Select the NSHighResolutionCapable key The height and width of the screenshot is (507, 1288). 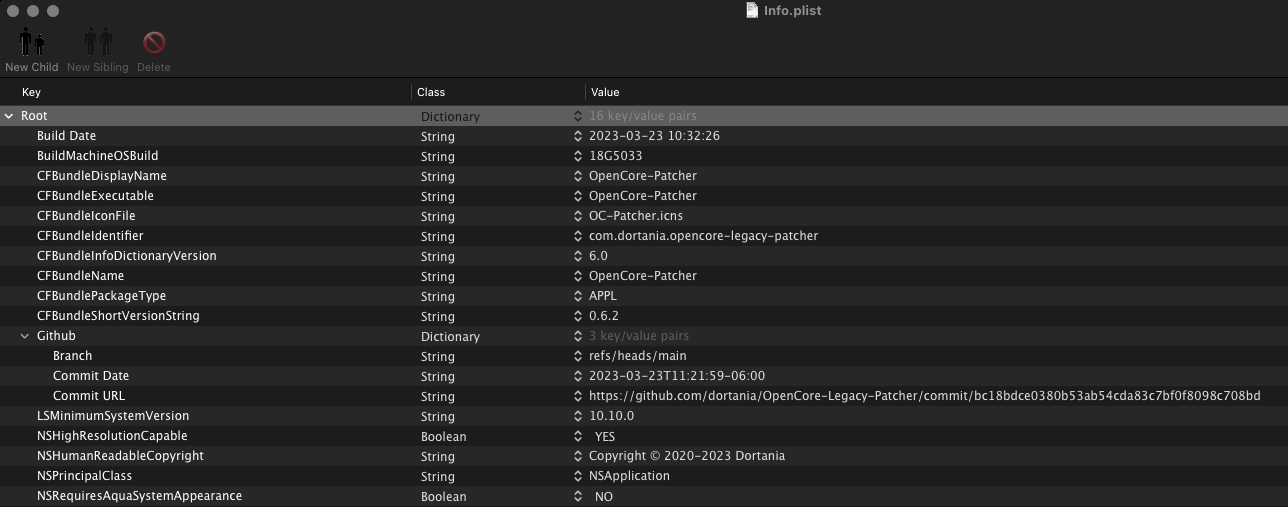[x=112, y=436]
